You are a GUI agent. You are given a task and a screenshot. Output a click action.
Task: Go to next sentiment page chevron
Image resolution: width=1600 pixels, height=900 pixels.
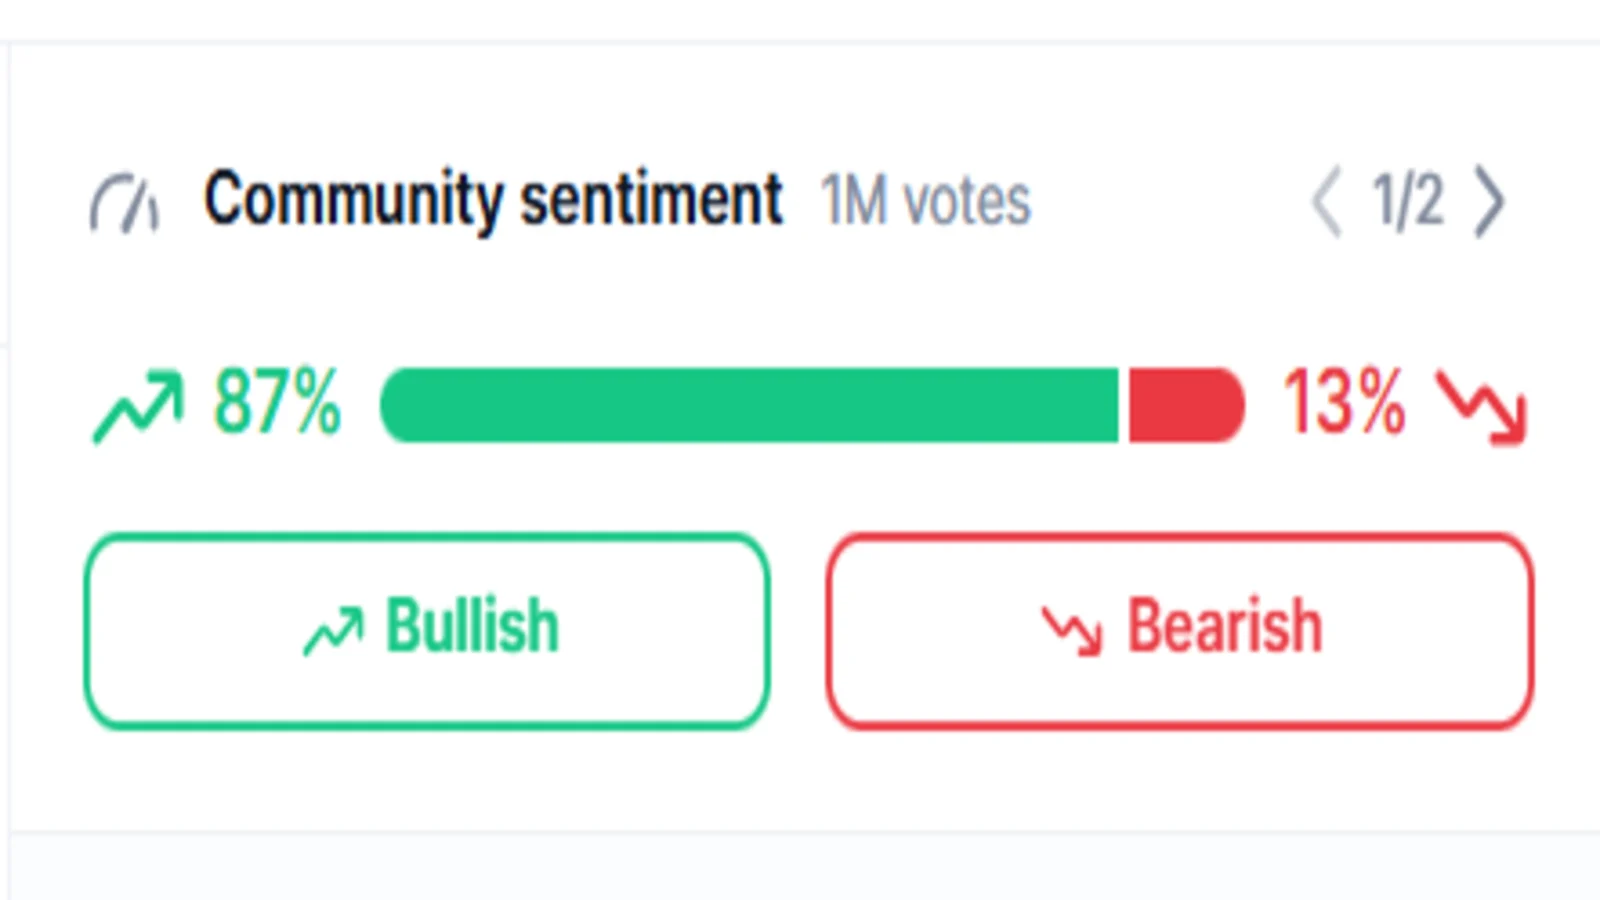(1490, 202)
